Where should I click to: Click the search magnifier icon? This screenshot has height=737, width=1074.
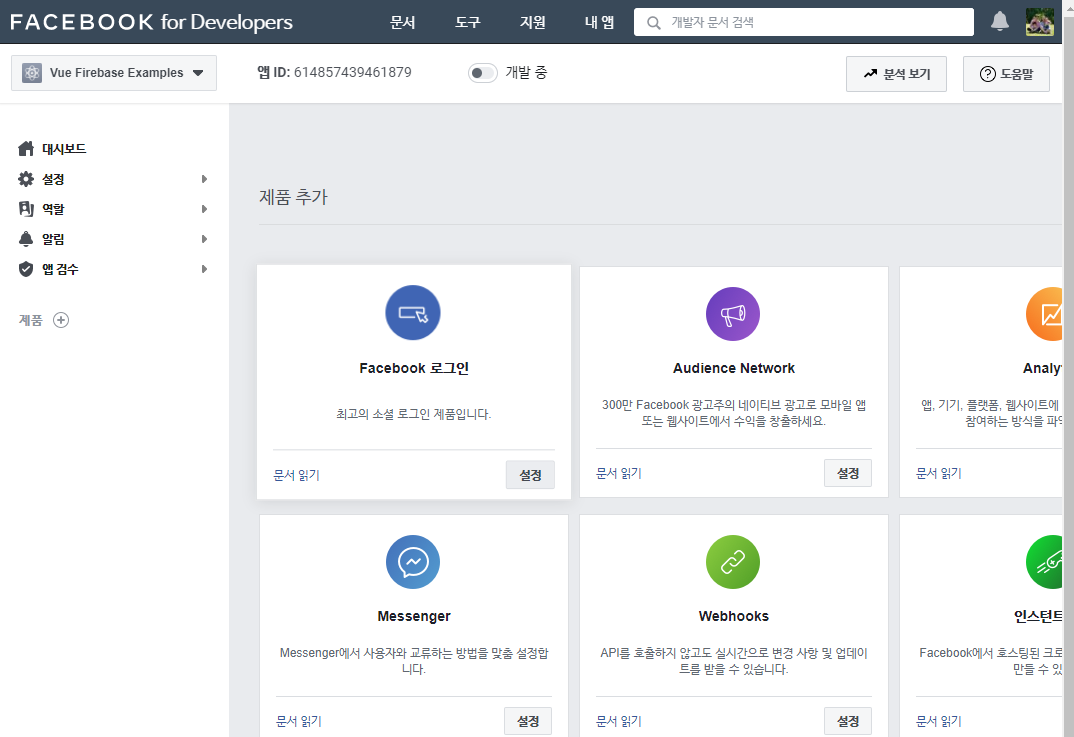[x=653, y=23]
